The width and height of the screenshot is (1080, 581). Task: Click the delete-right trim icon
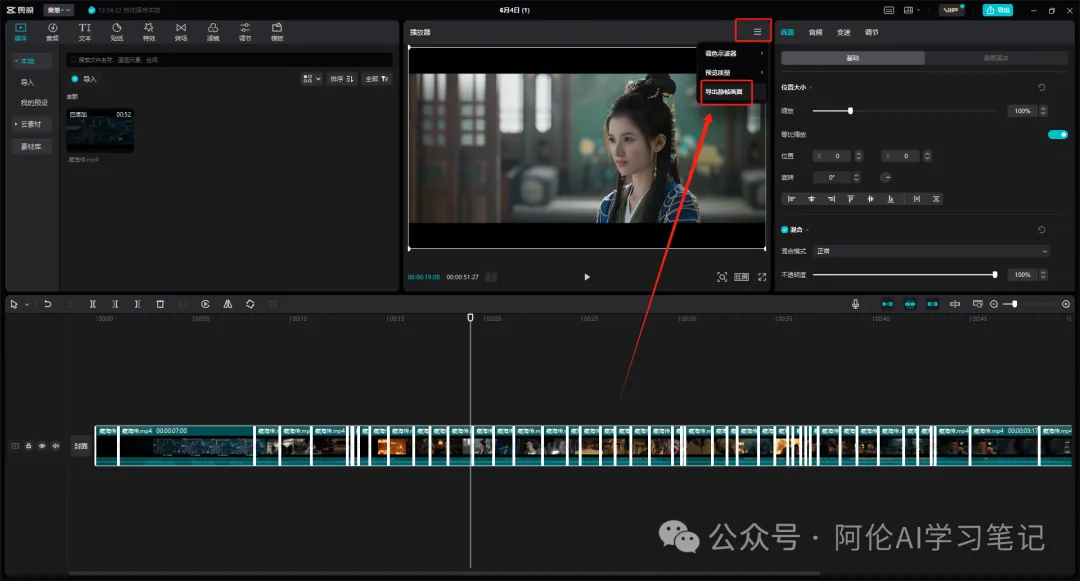[138, 304]
